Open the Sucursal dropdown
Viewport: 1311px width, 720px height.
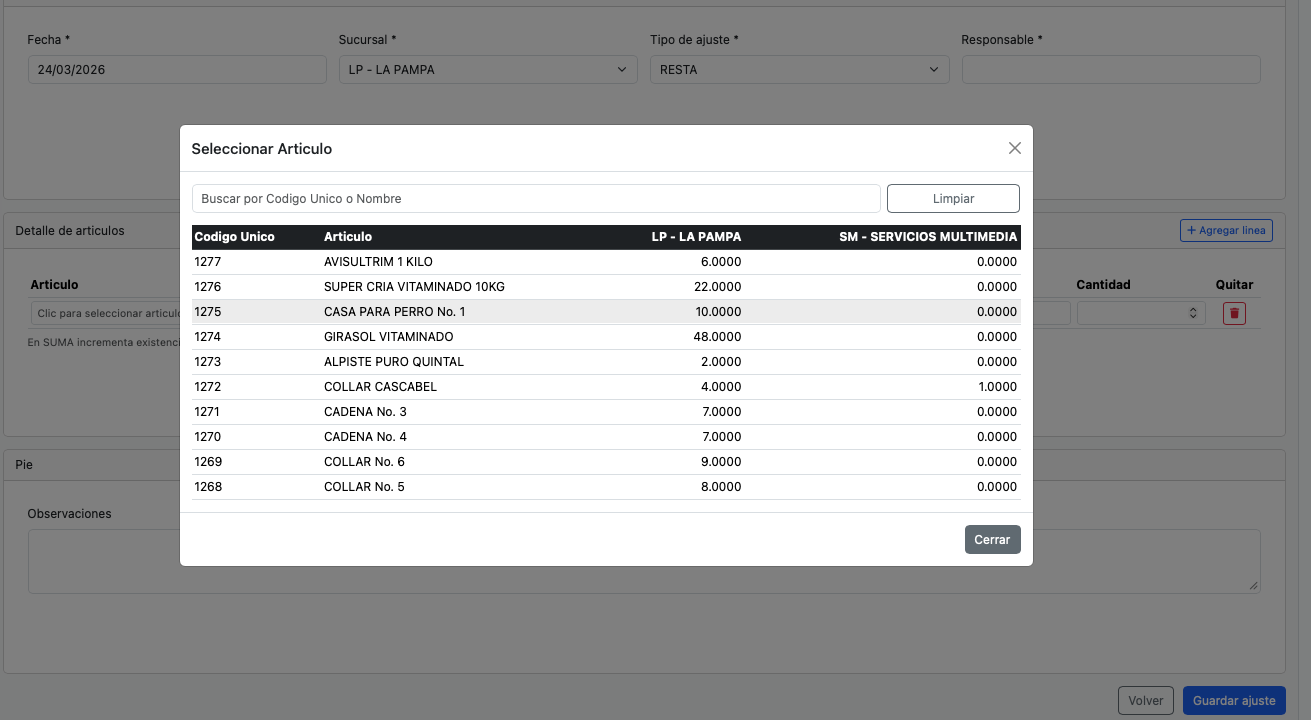(x=487, y=70)
